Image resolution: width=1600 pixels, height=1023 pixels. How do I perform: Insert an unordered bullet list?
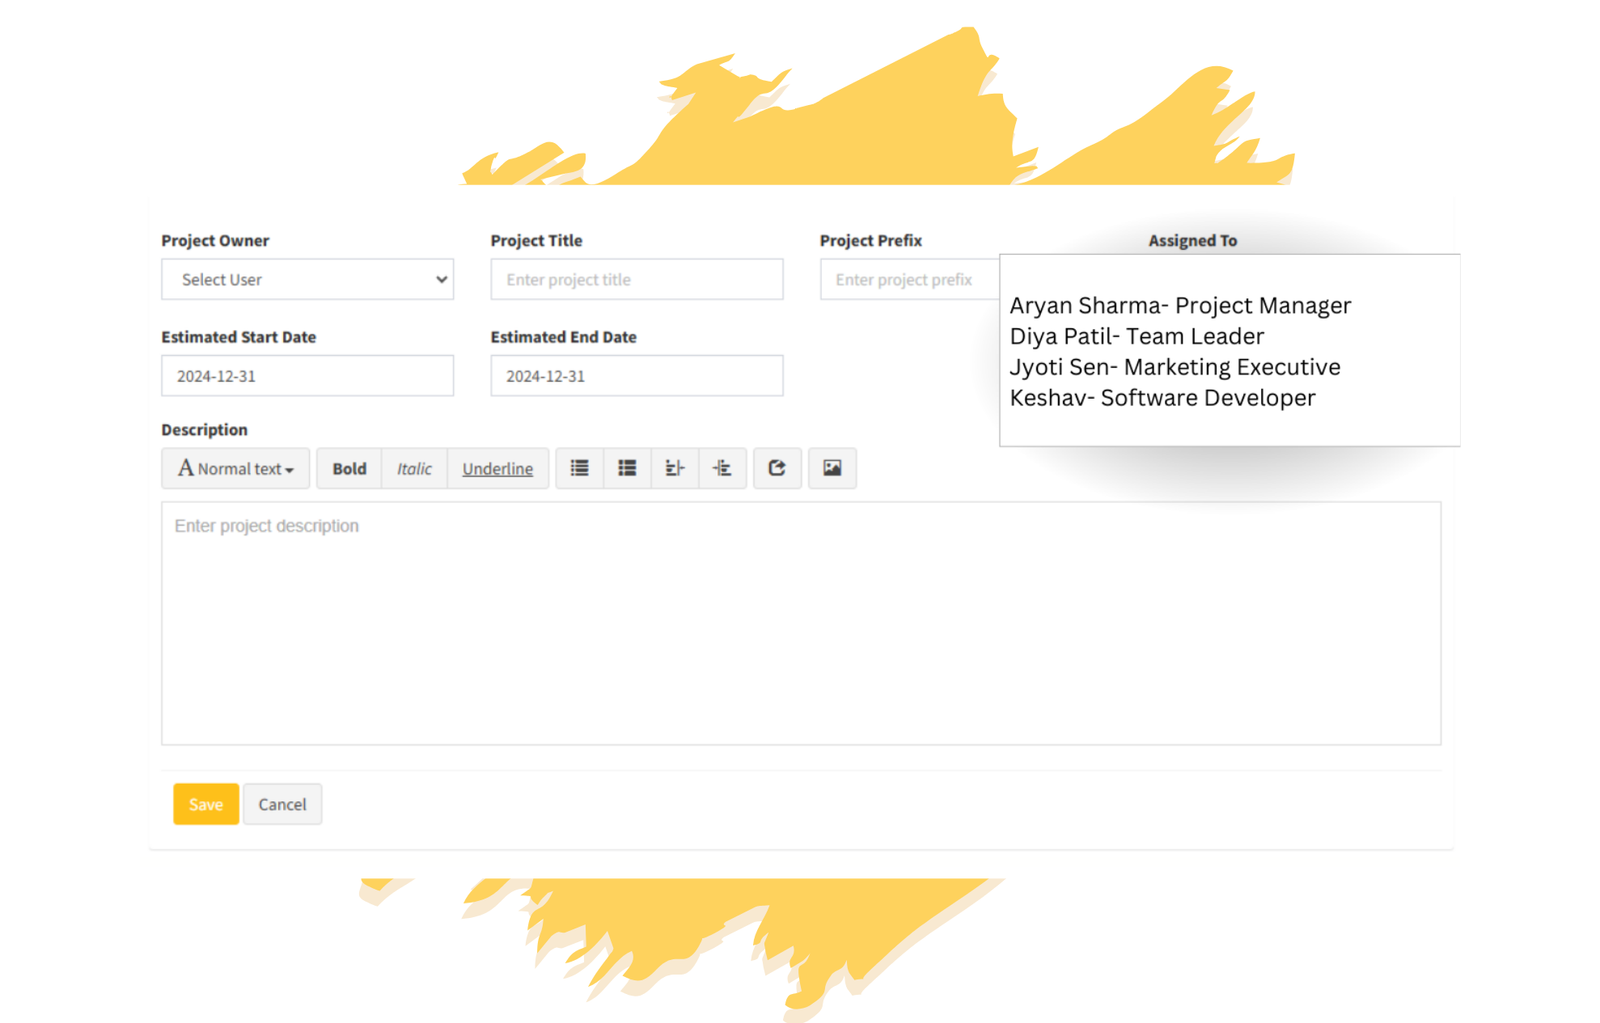[579, 468]
